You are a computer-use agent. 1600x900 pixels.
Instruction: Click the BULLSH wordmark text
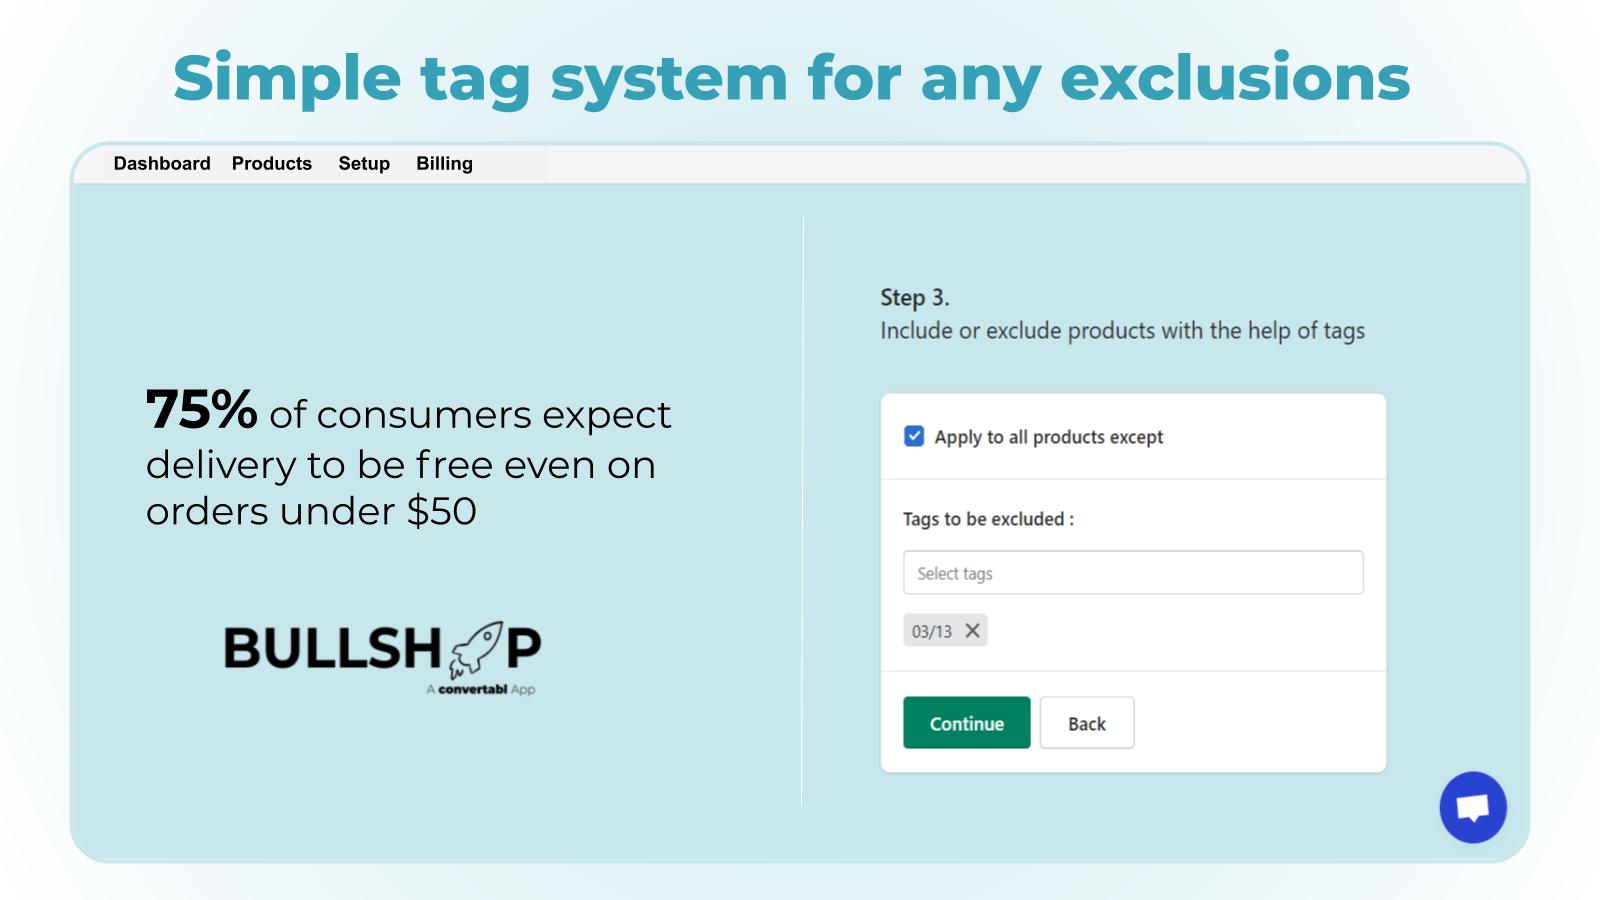tap(332, 648)
